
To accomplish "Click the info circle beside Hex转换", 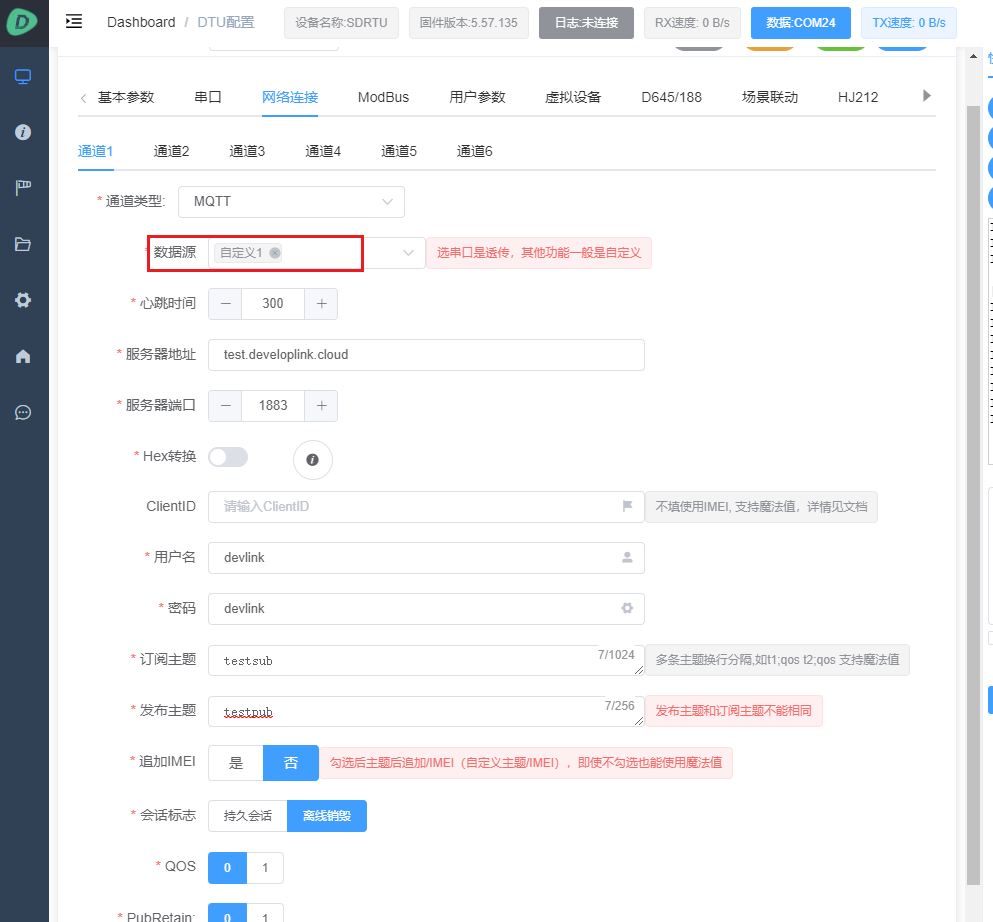I will click(x=312, y=459).
